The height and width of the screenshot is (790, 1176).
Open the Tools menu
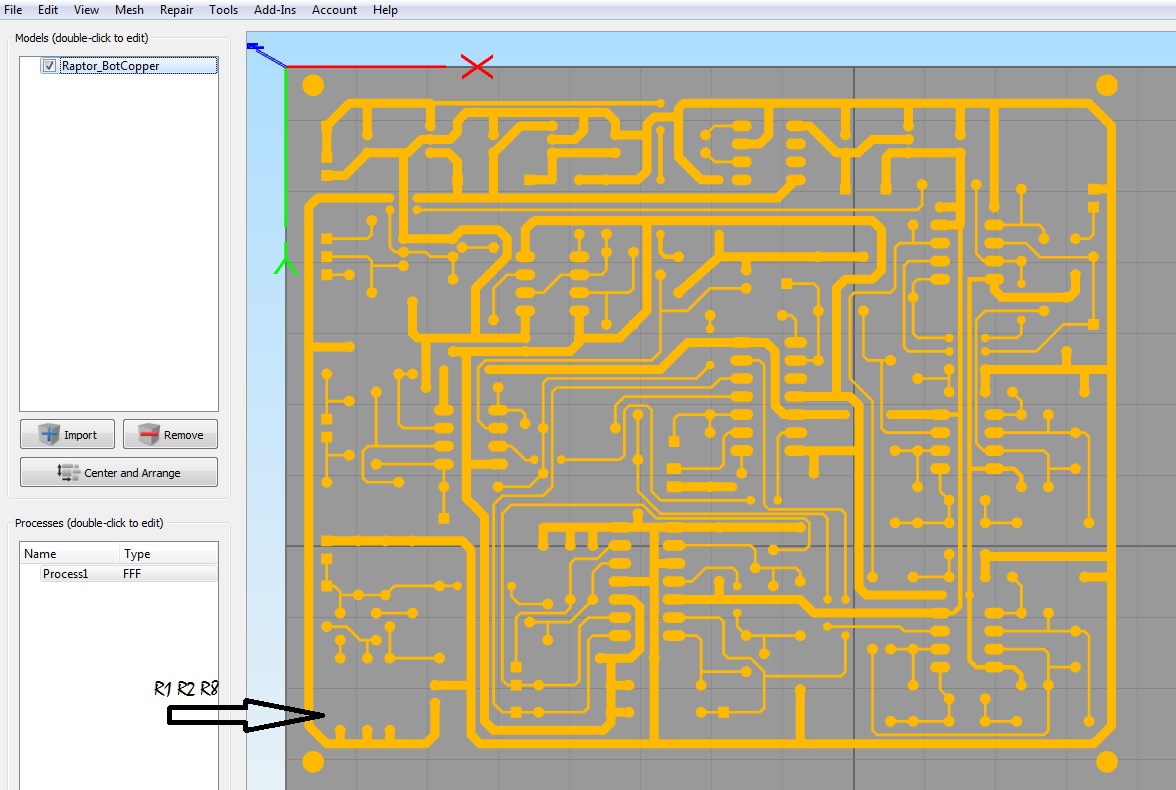224,10
